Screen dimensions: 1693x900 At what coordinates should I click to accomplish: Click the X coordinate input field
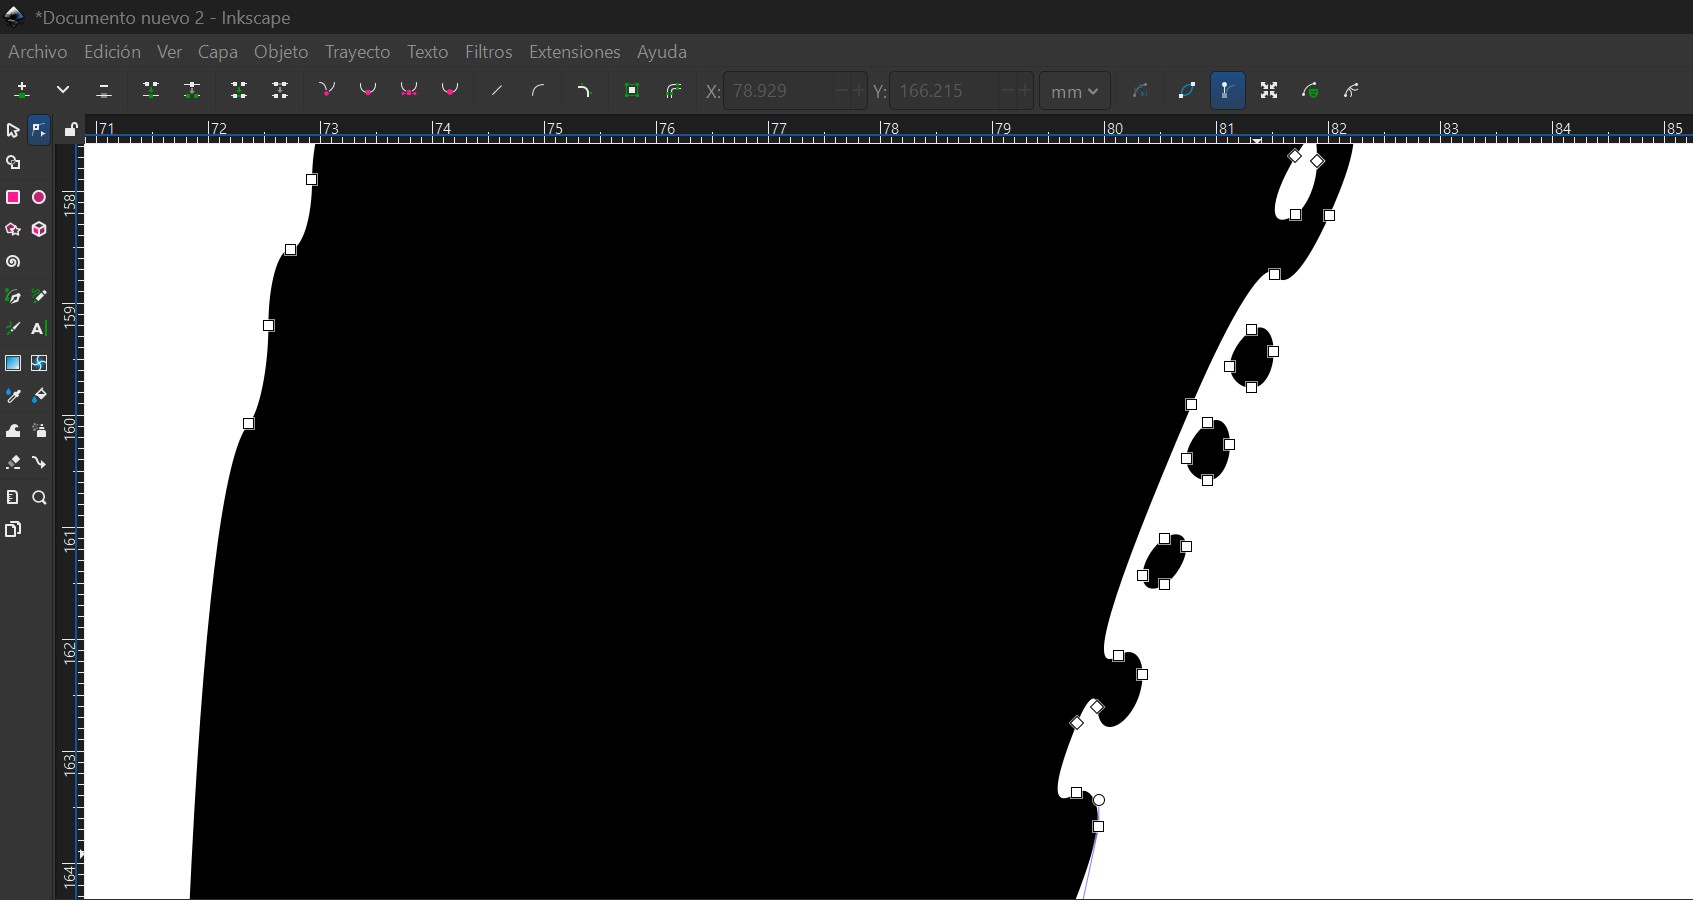(778, 91)
